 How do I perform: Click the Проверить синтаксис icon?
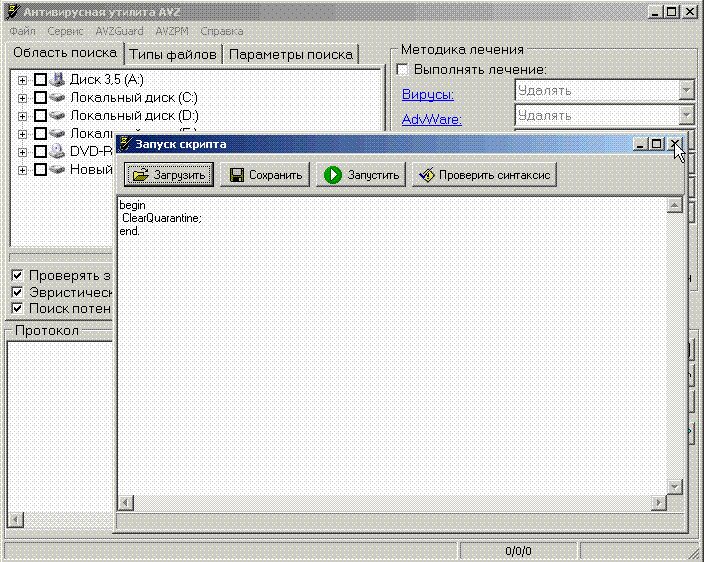click(427, 175)
